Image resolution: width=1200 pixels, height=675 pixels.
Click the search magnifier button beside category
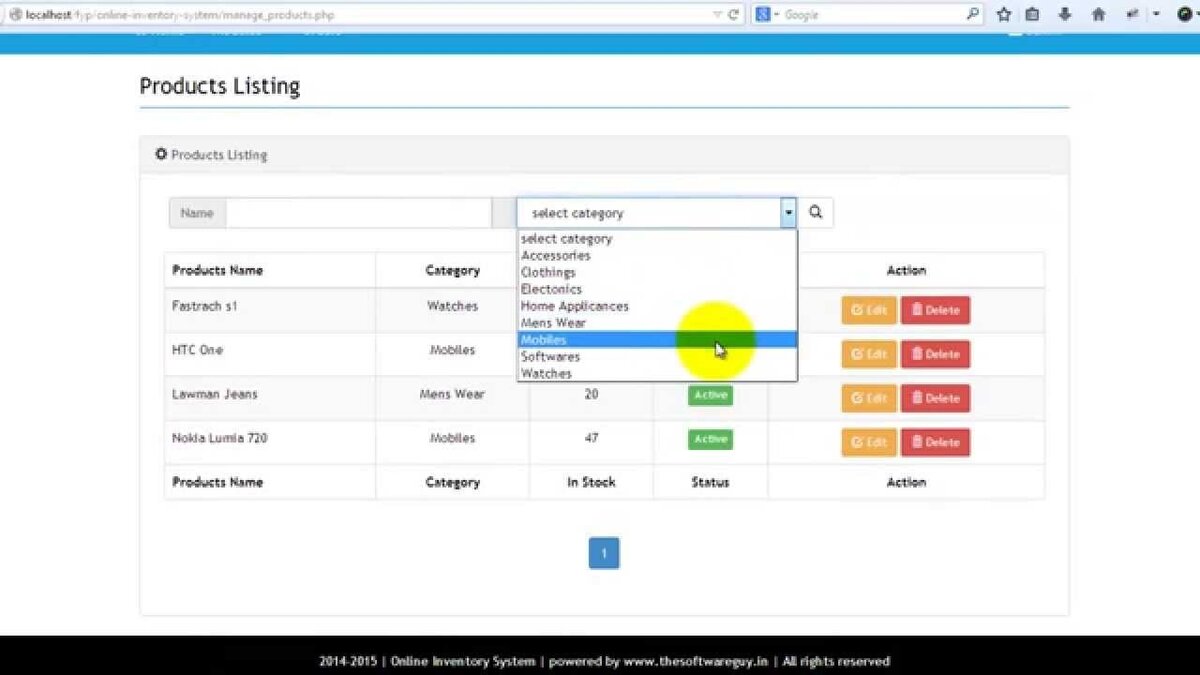point(815,213)
